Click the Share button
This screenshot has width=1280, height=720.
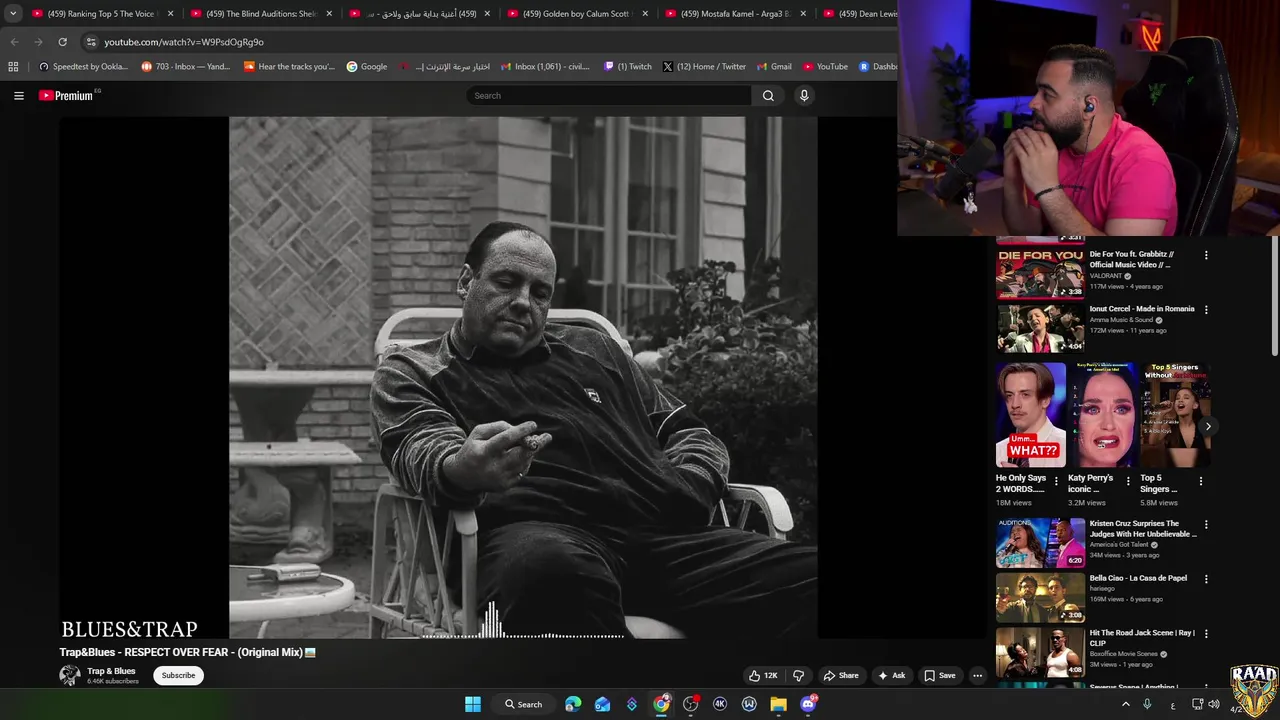841,676
